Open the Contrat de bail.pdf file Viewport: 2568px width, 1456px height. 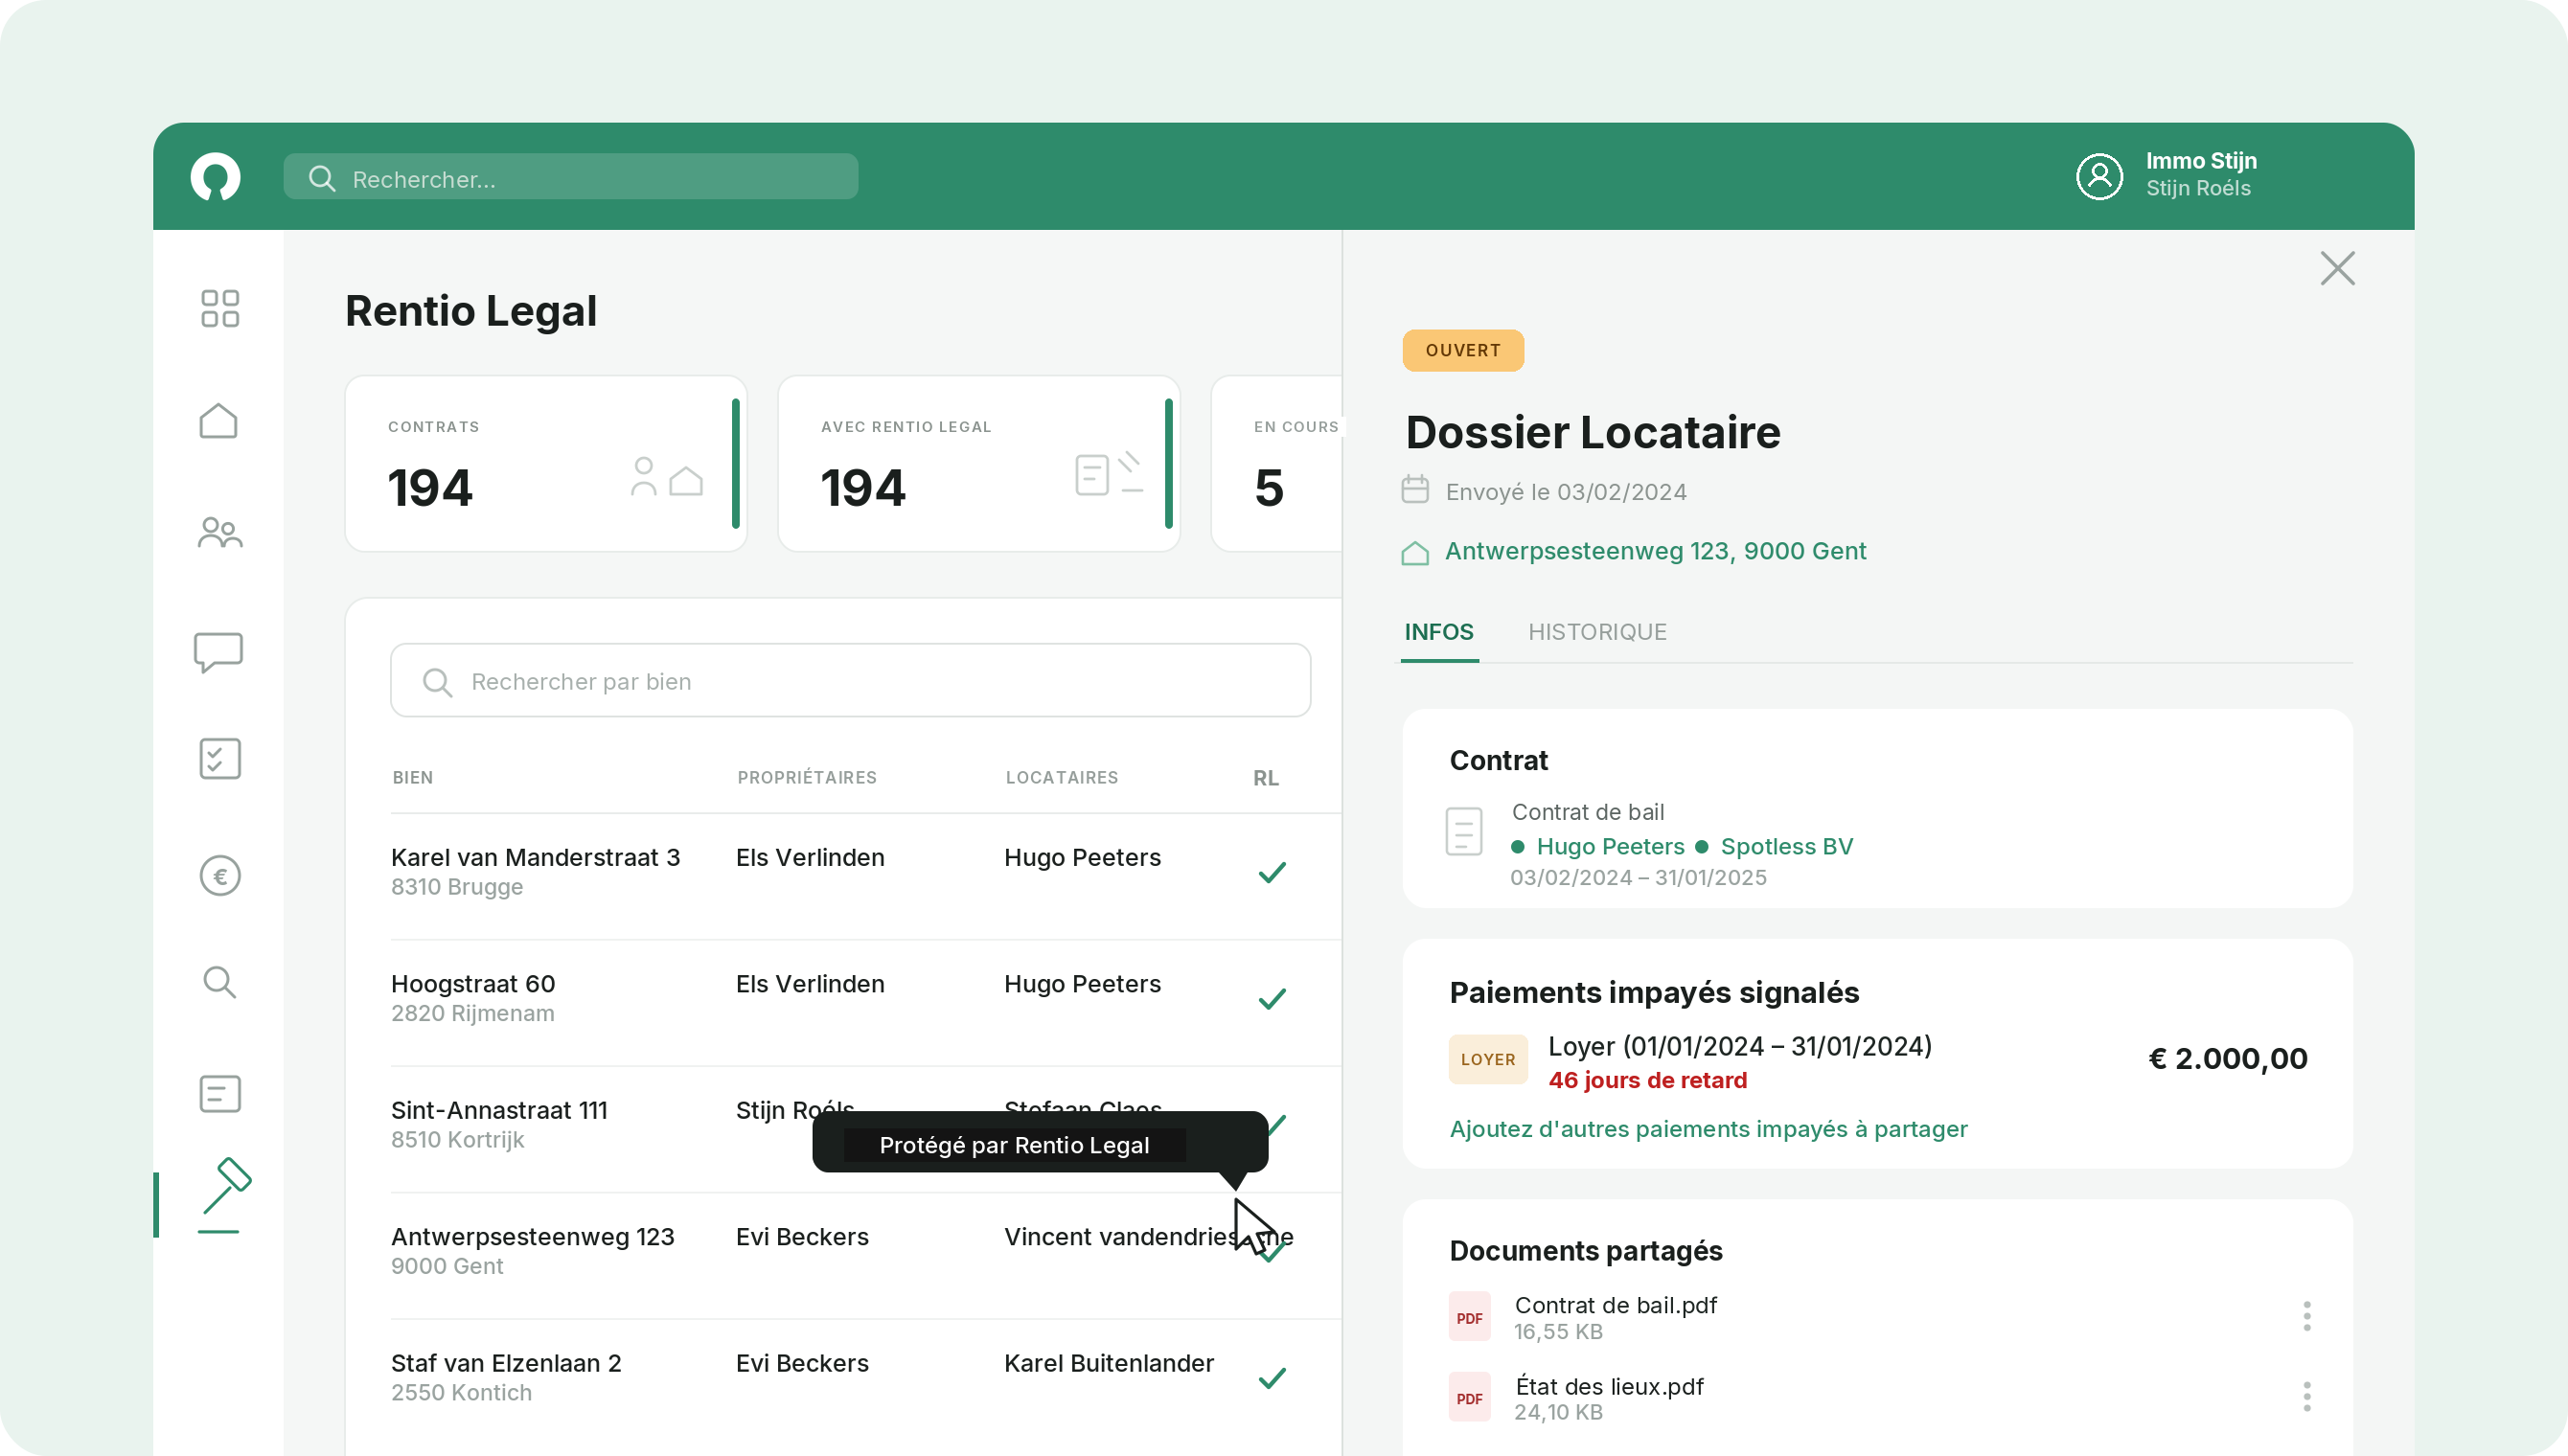(x=1616, y=1306)
